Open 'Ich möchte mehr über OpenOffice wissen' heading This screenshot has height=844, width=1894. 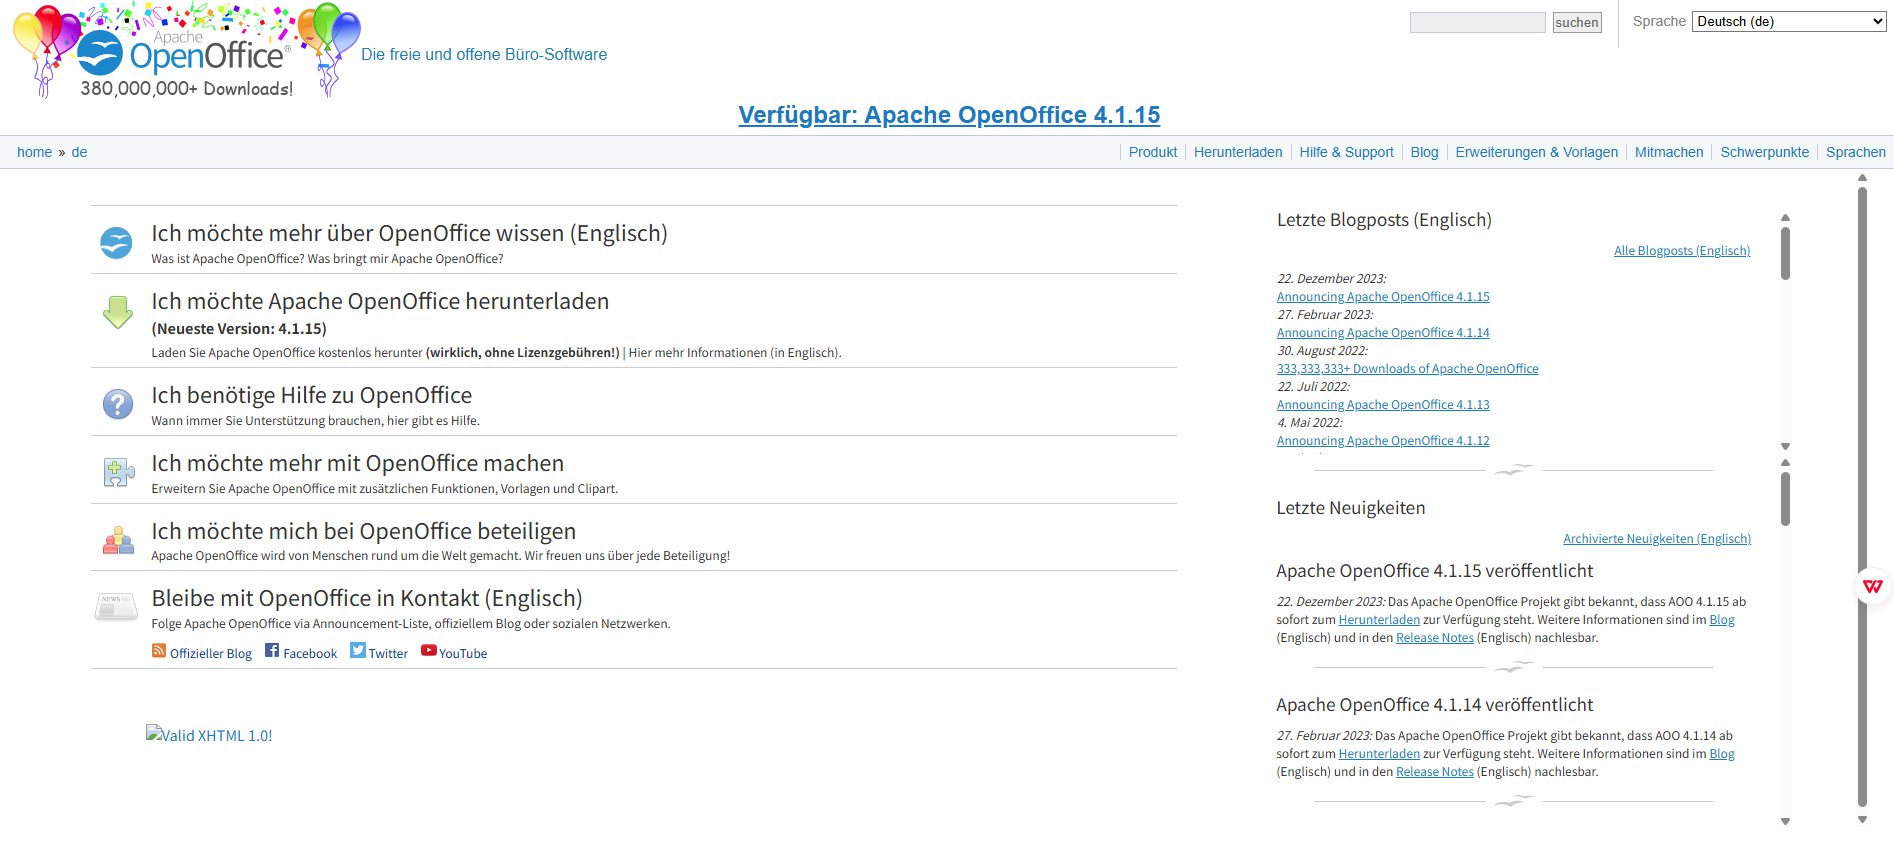(x=409, y=233)
